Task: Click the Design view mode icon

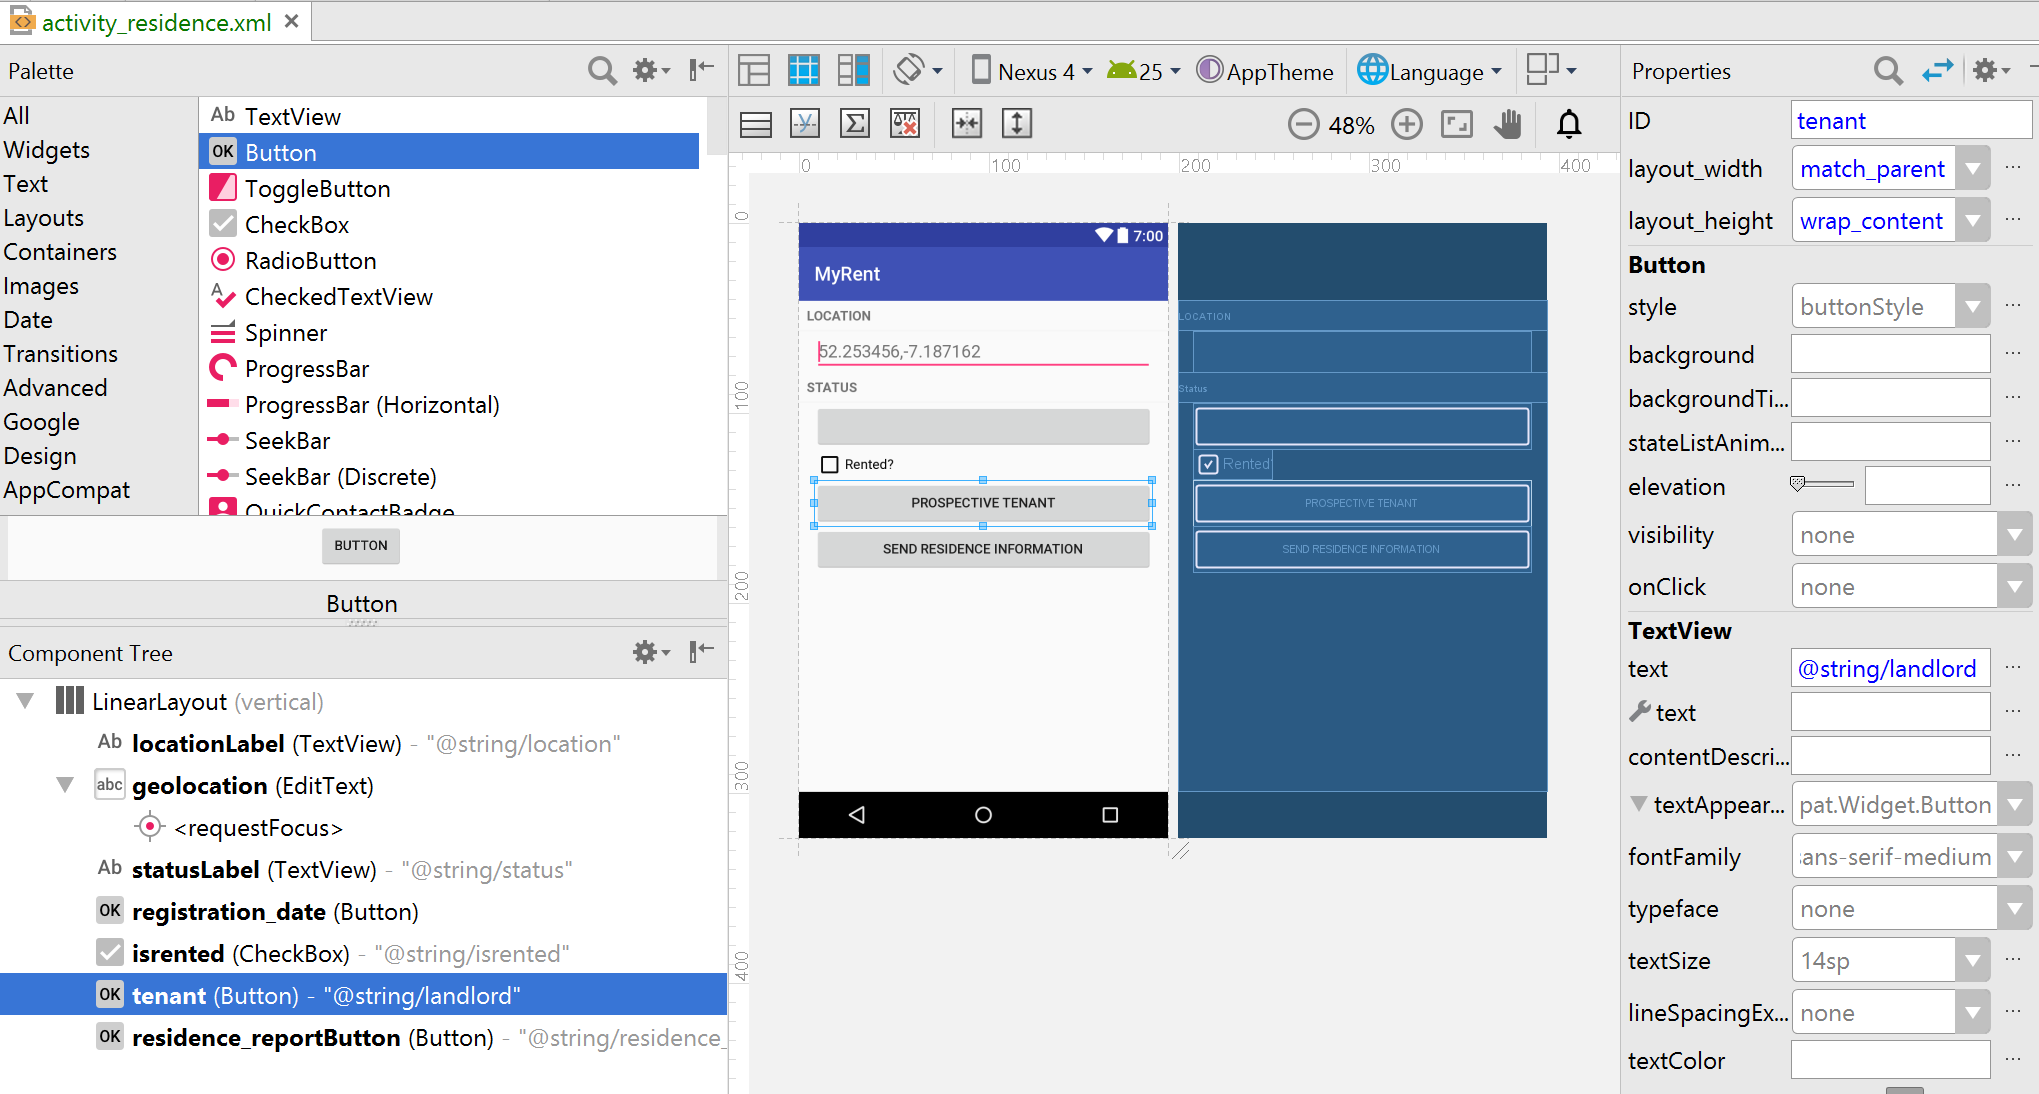Action: tap(754, 71)
